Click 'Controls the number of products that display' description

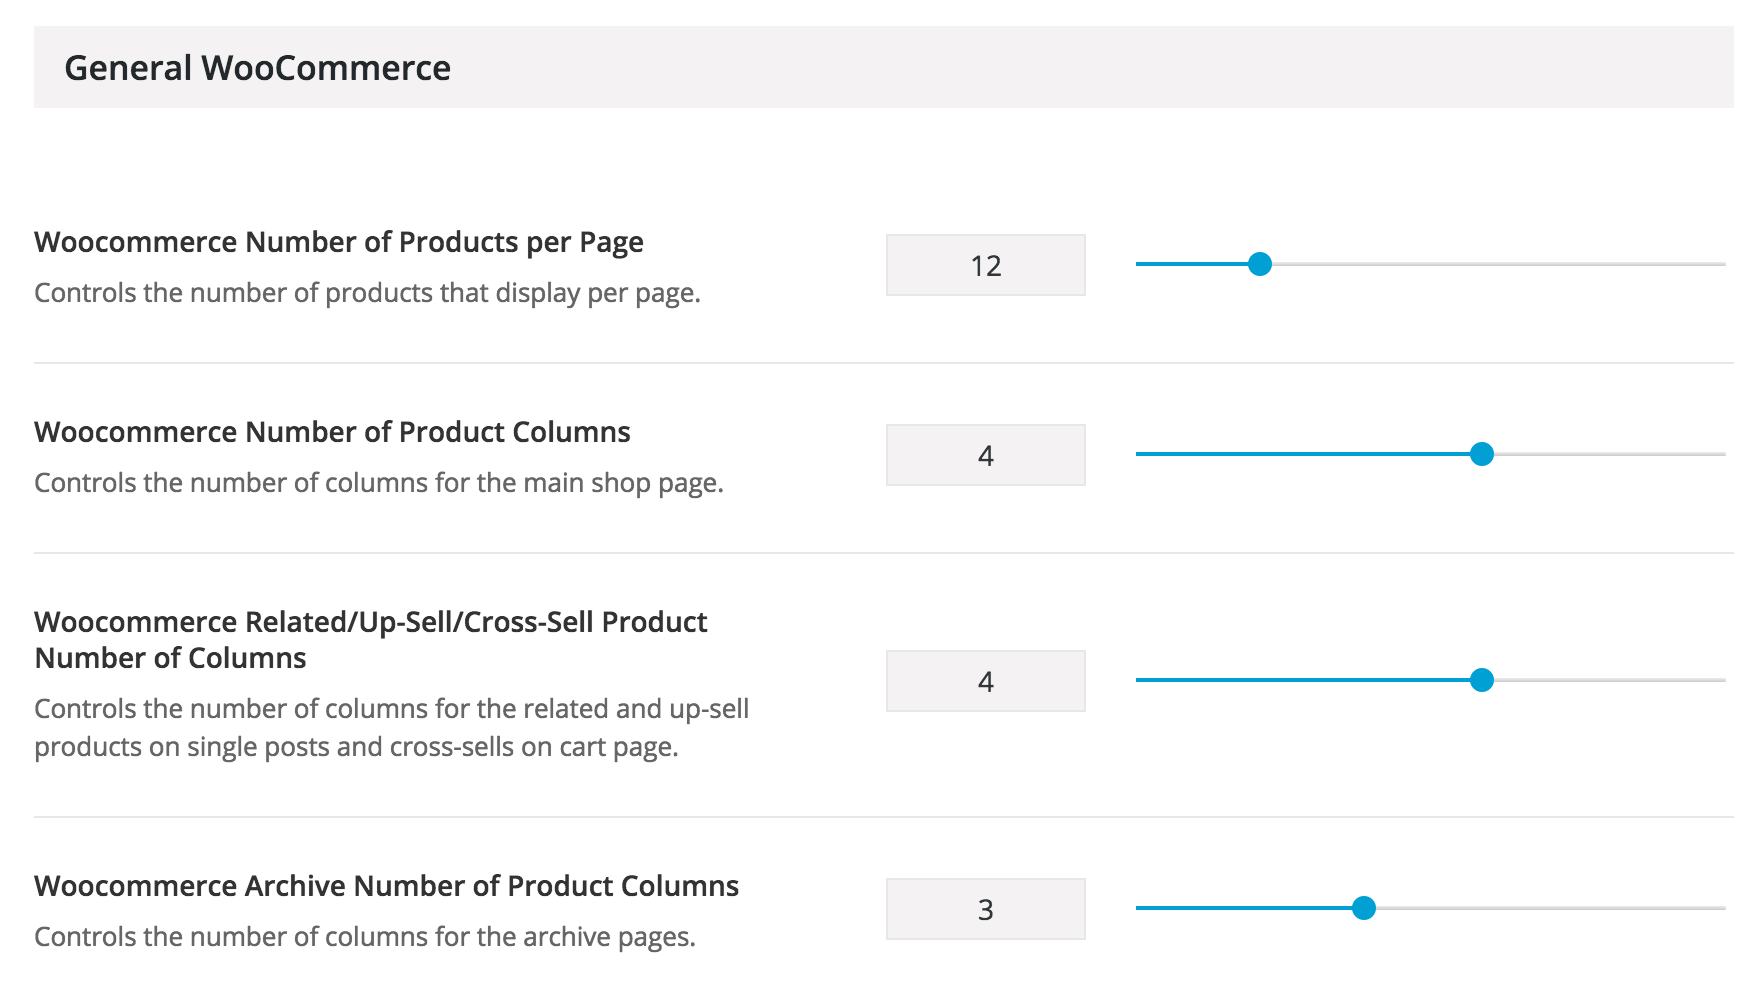coord(367,293)
